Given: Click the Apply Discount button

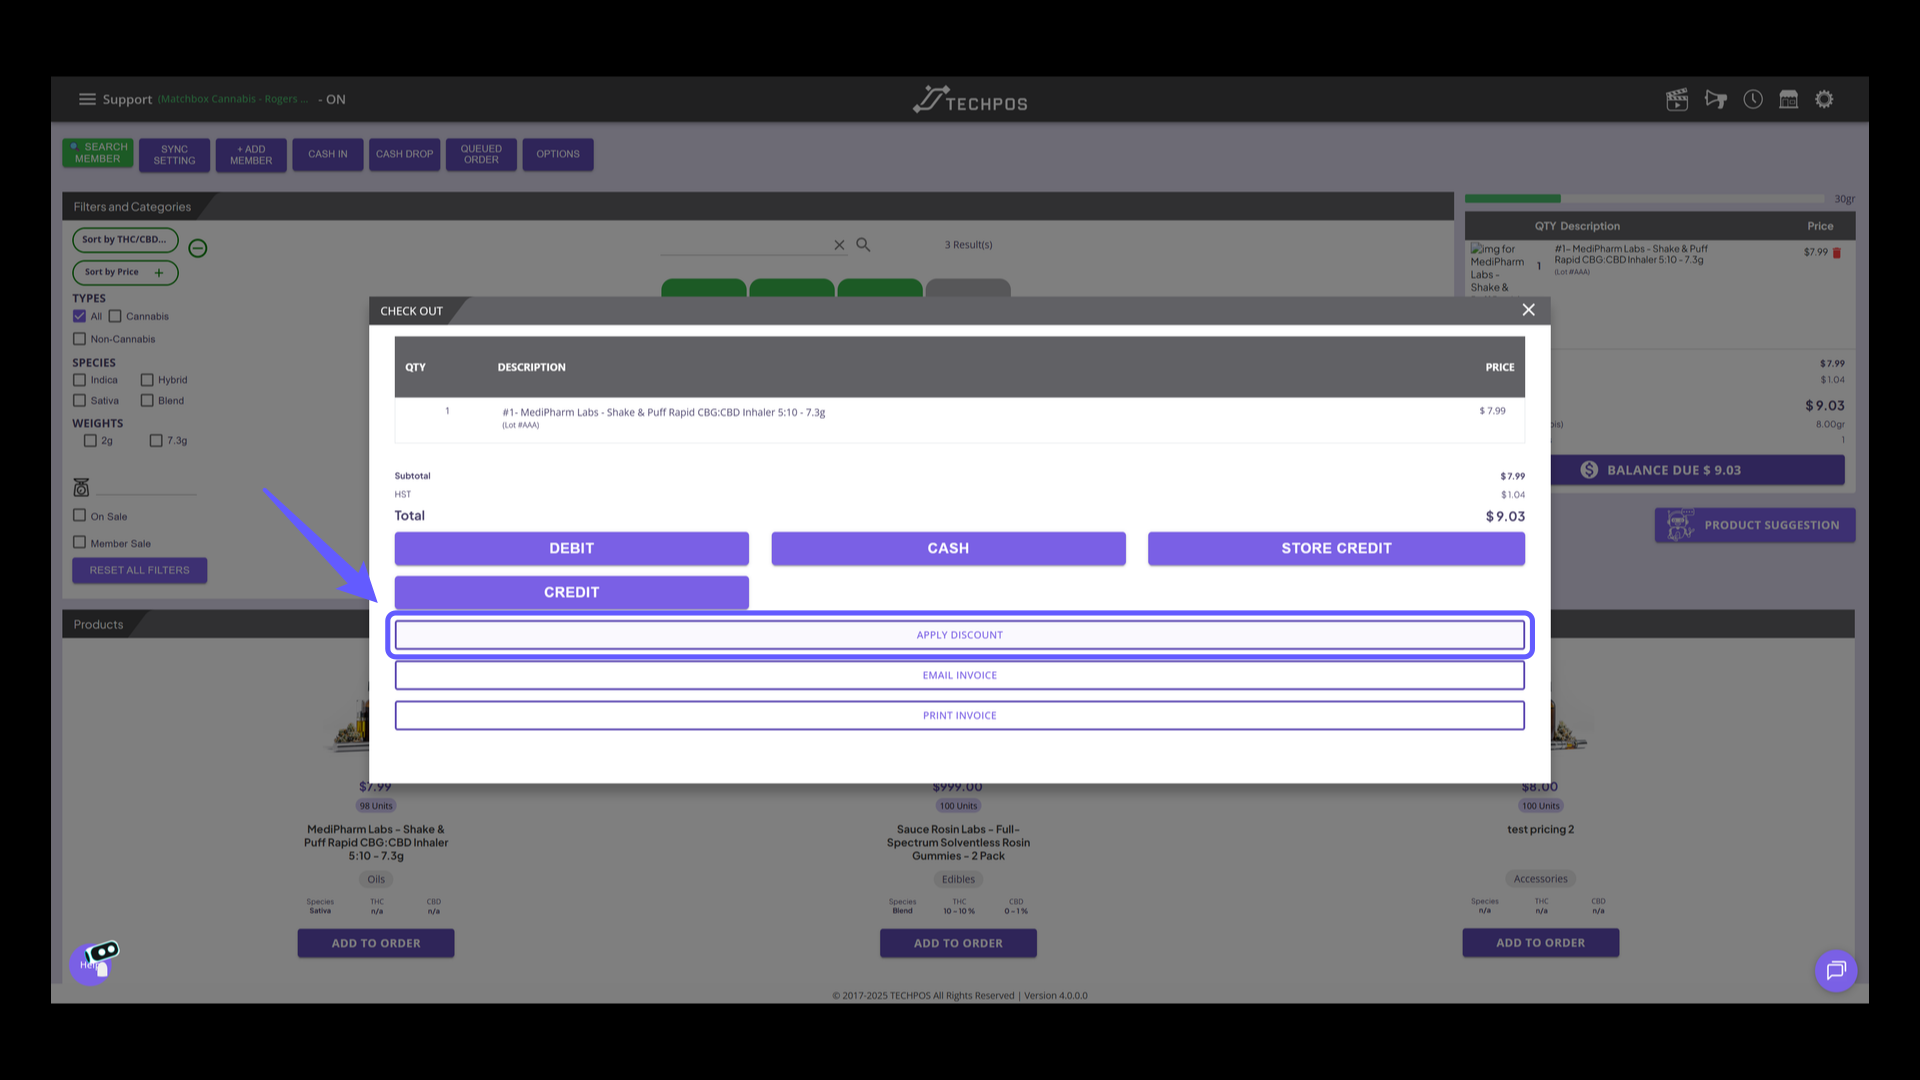Looking at the screenshot, I should (x=959, y=635).
